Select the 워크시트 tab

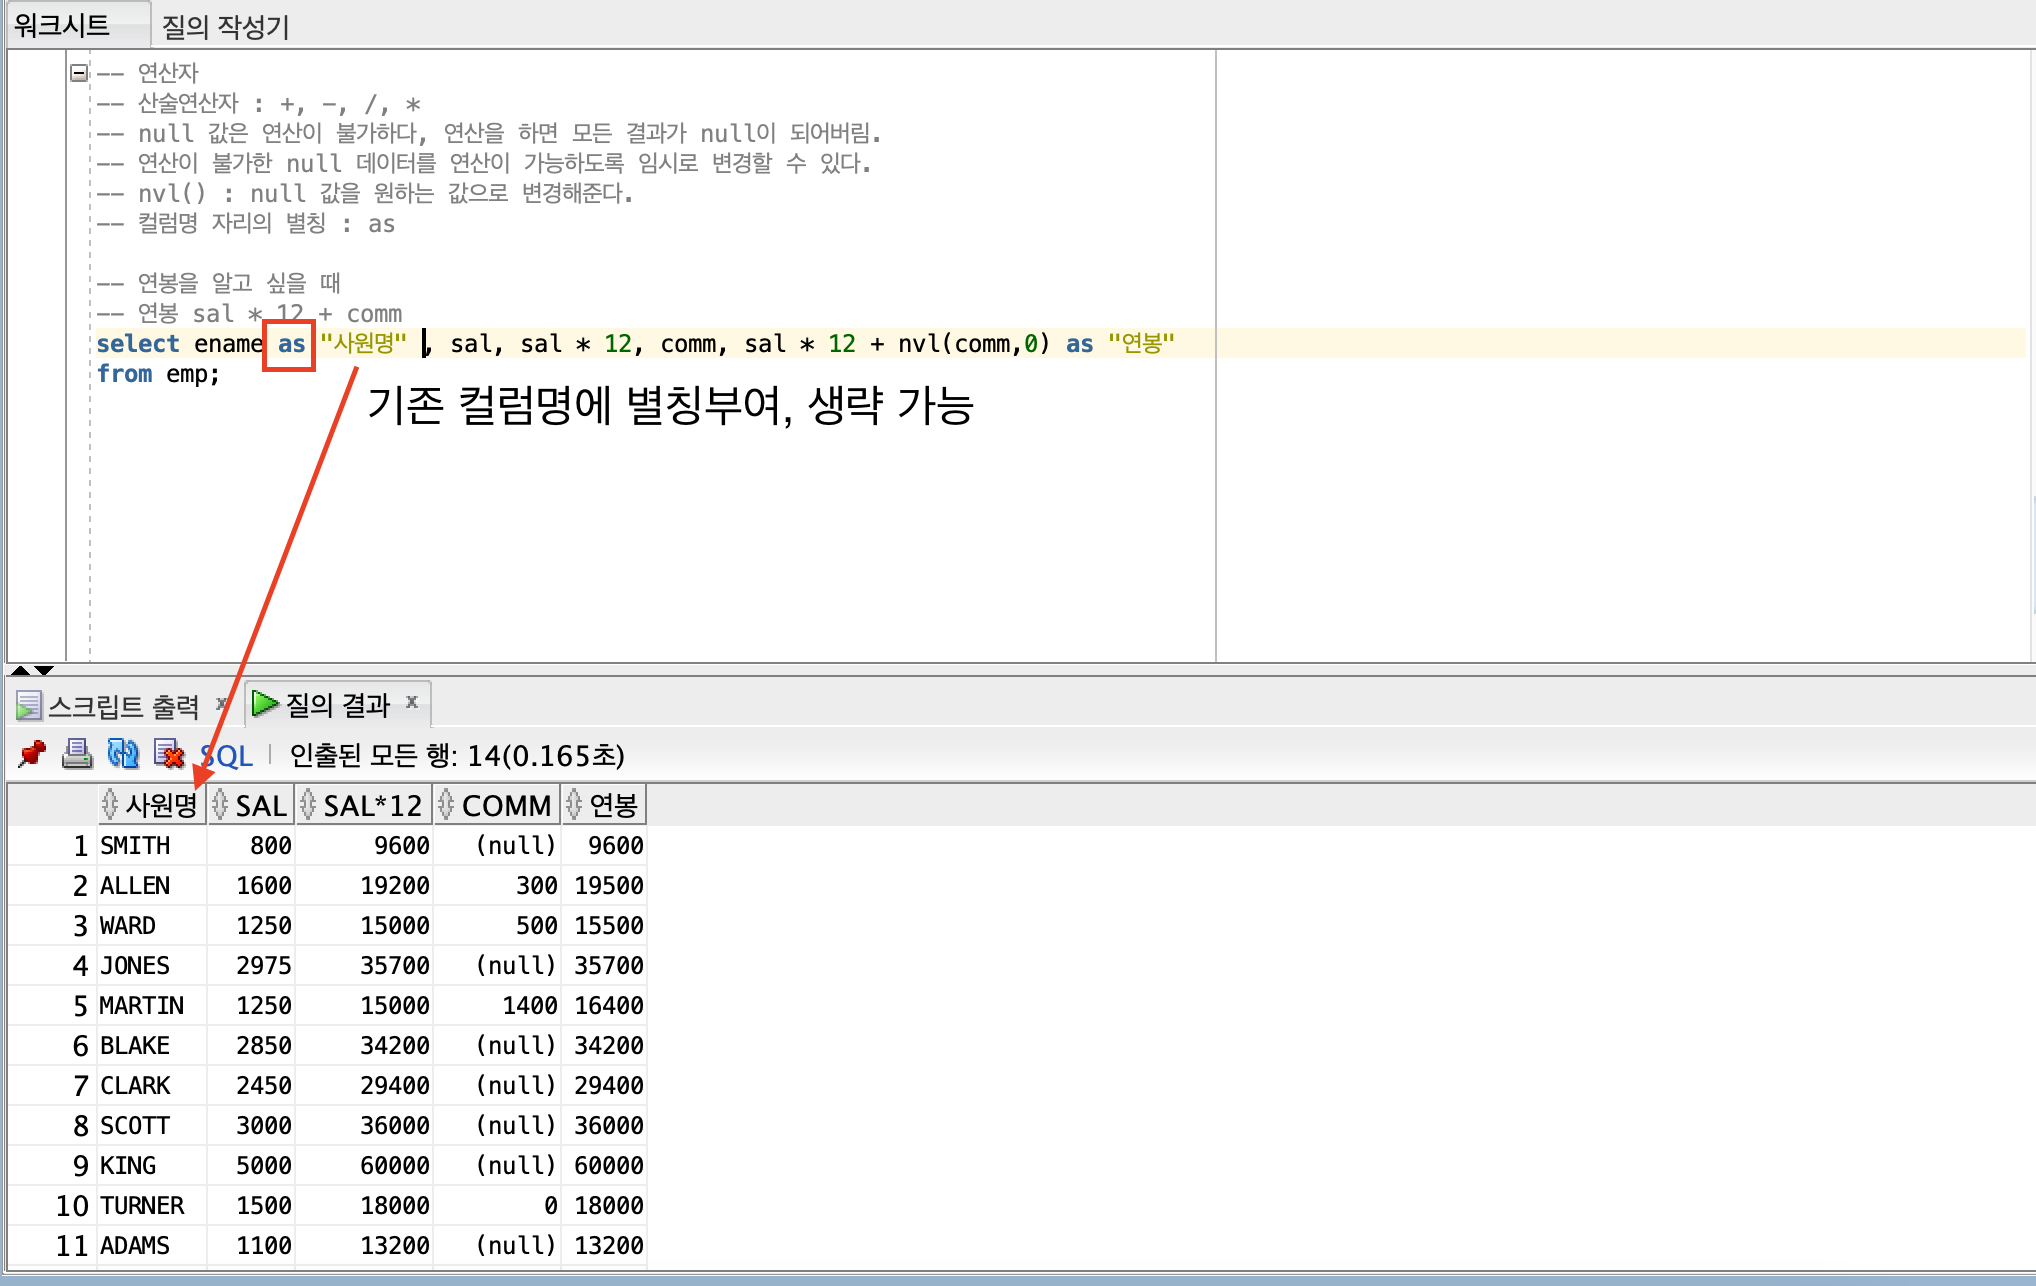point(62,25)
